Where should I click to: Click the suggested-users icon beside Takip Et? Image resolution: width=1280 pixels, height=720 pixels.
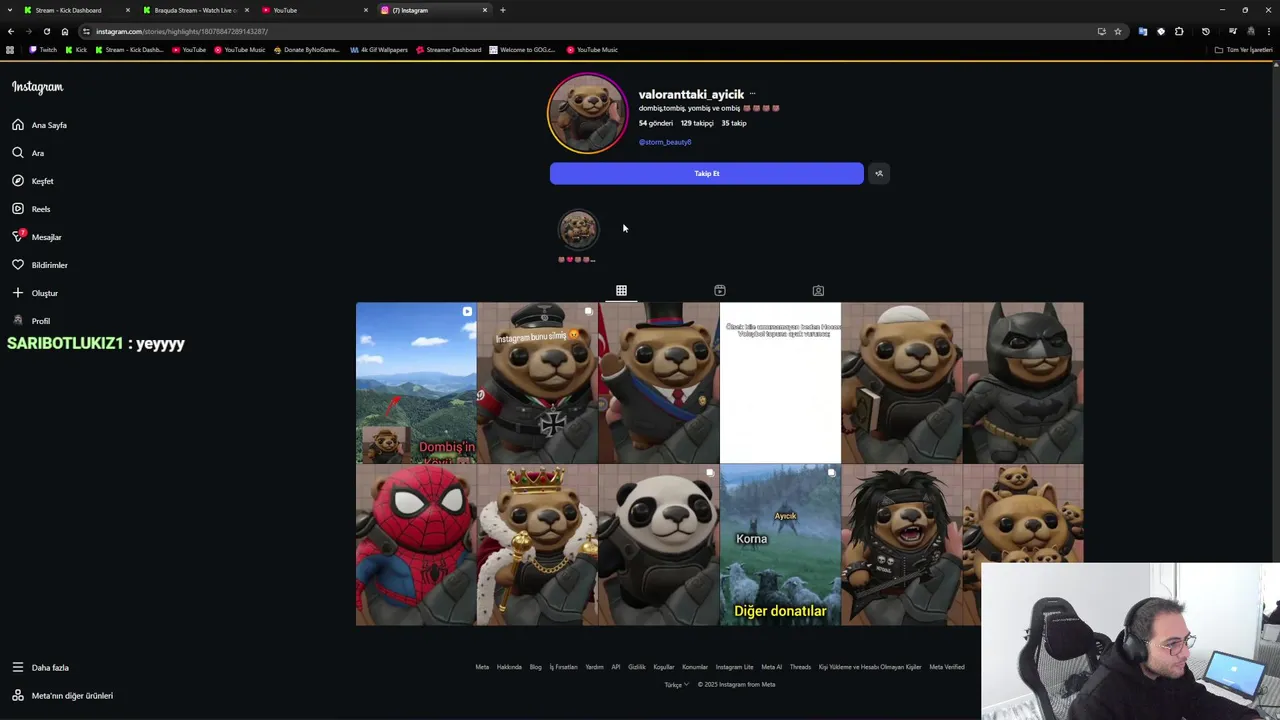tap(879, 173)
